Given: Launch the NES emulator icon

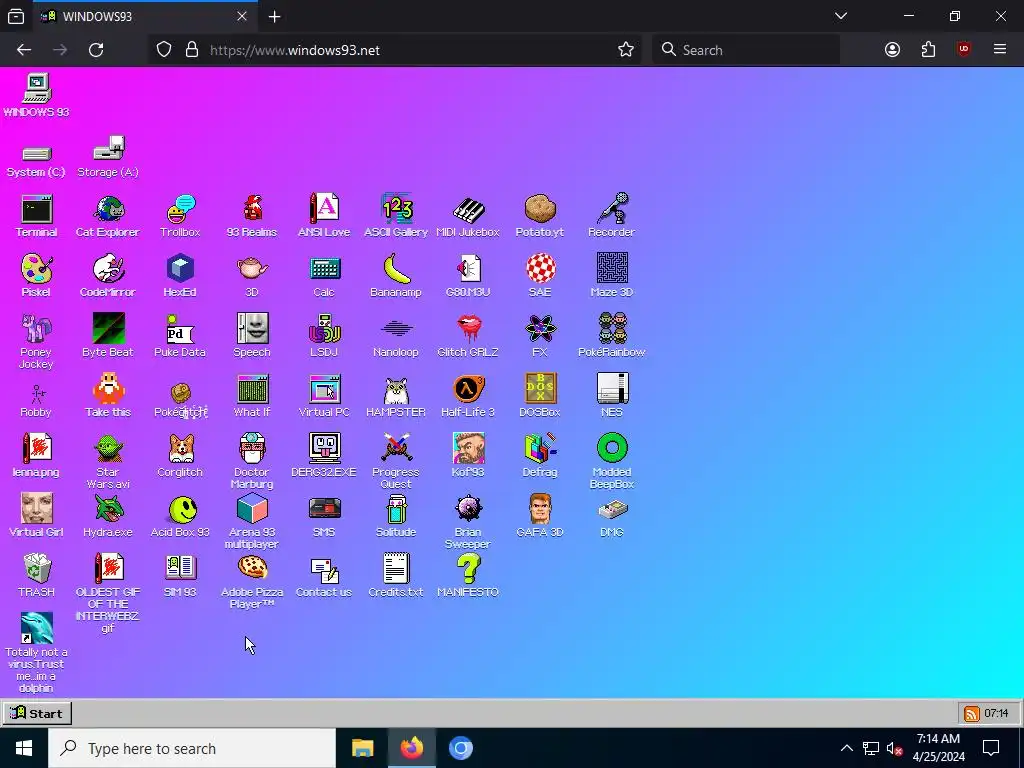Looking at the screenshot, I should (611, 396).
